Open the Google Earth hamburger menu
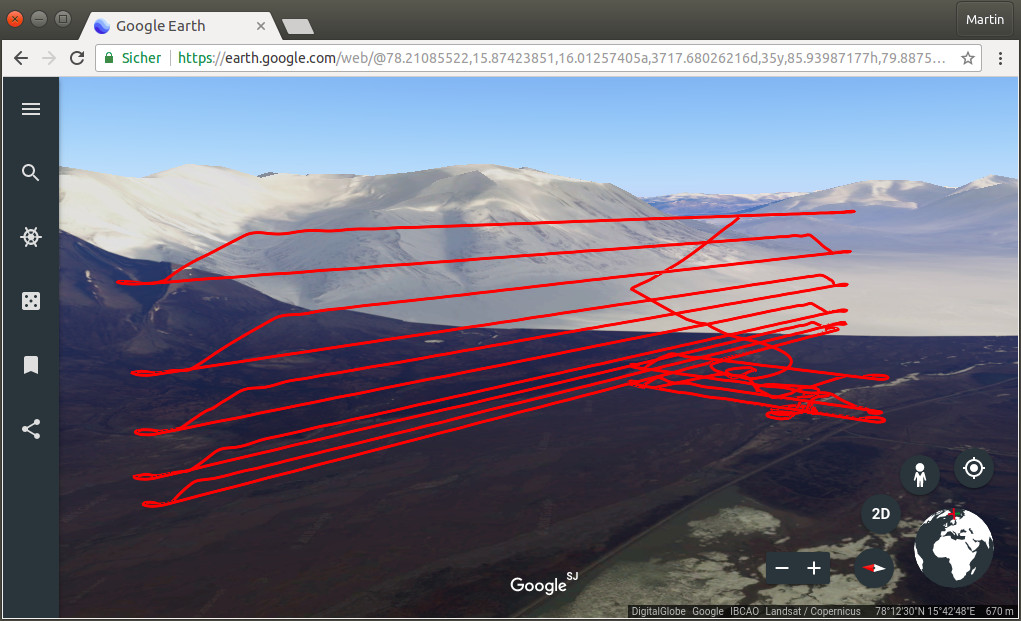The height and width of the screenshot is (621, 1021). [x=31, y=109]
